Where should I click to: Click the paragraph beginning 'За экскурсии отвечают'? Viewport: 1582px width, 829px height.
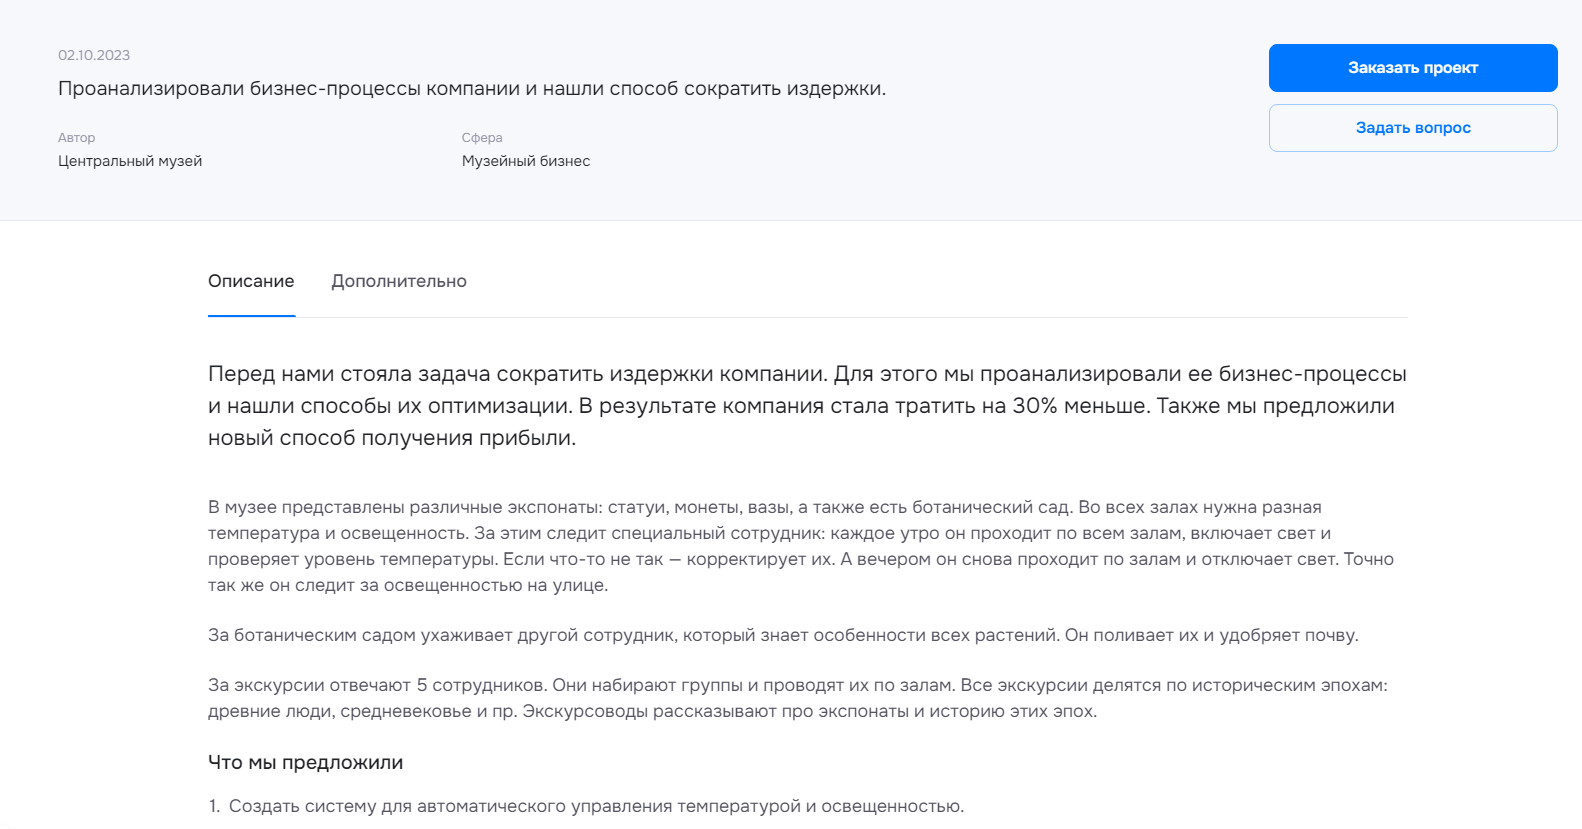pos(798,698)
